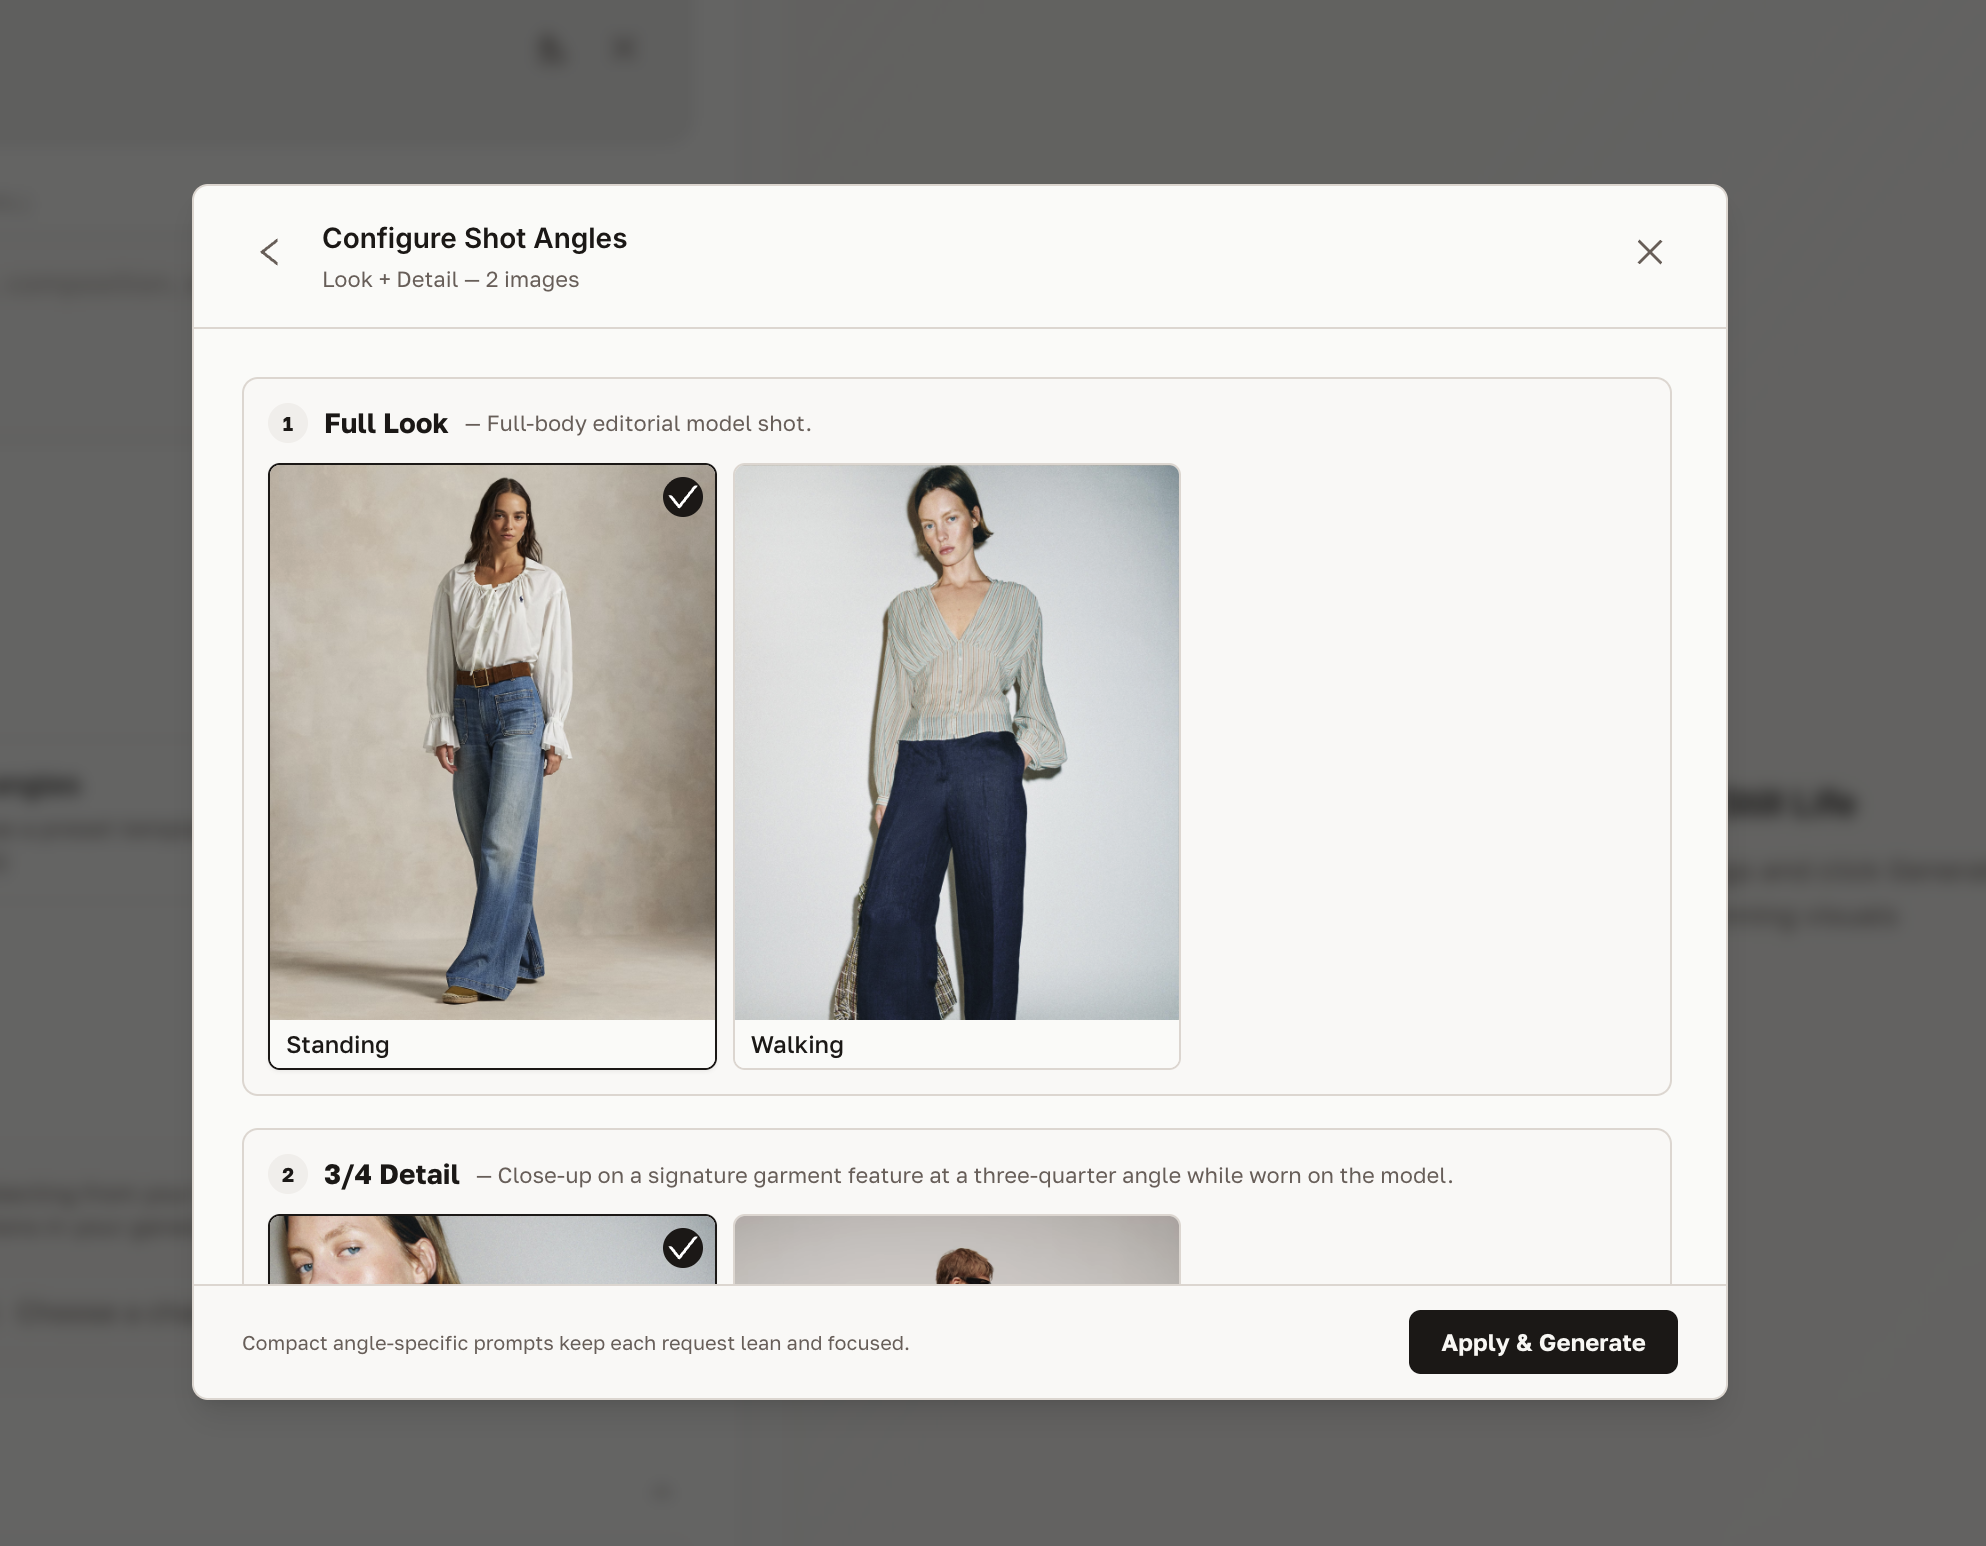Select the Standing pose model photo

[492, 742]
